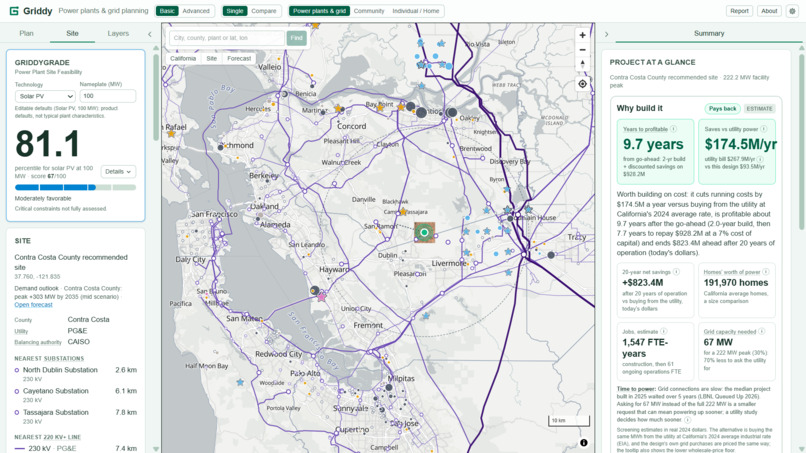Click the 191,970 homes value
This screenshot has height=453, width=806.
[736, 283]
